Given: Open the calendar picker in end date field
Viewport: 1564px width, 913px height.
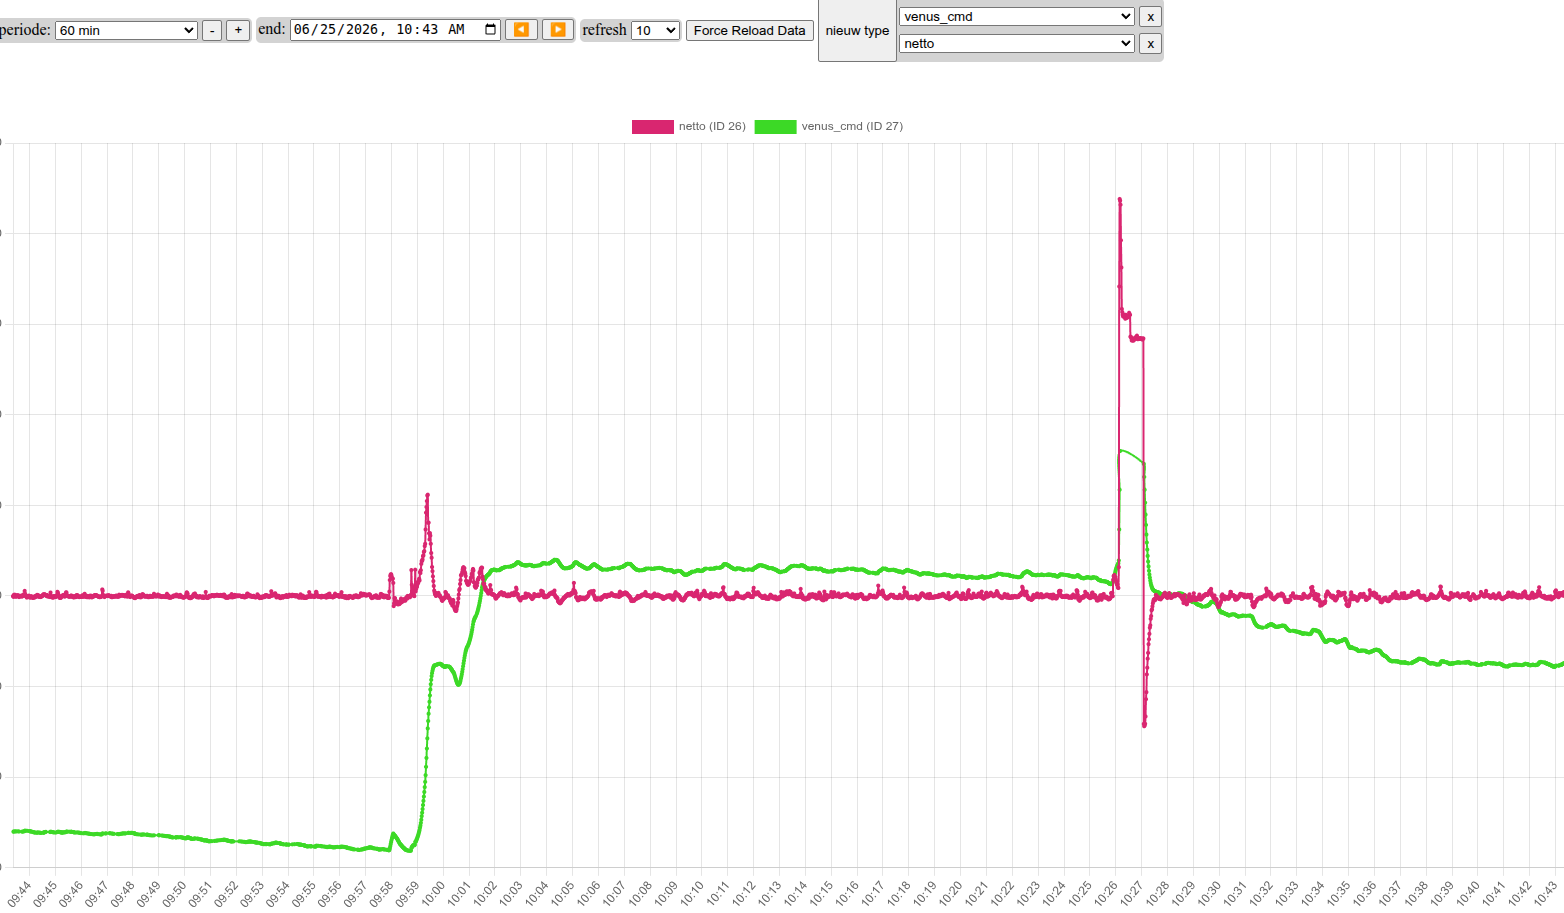Looking at the screenshot, I should pyautogui.click(x=491, y=30).
